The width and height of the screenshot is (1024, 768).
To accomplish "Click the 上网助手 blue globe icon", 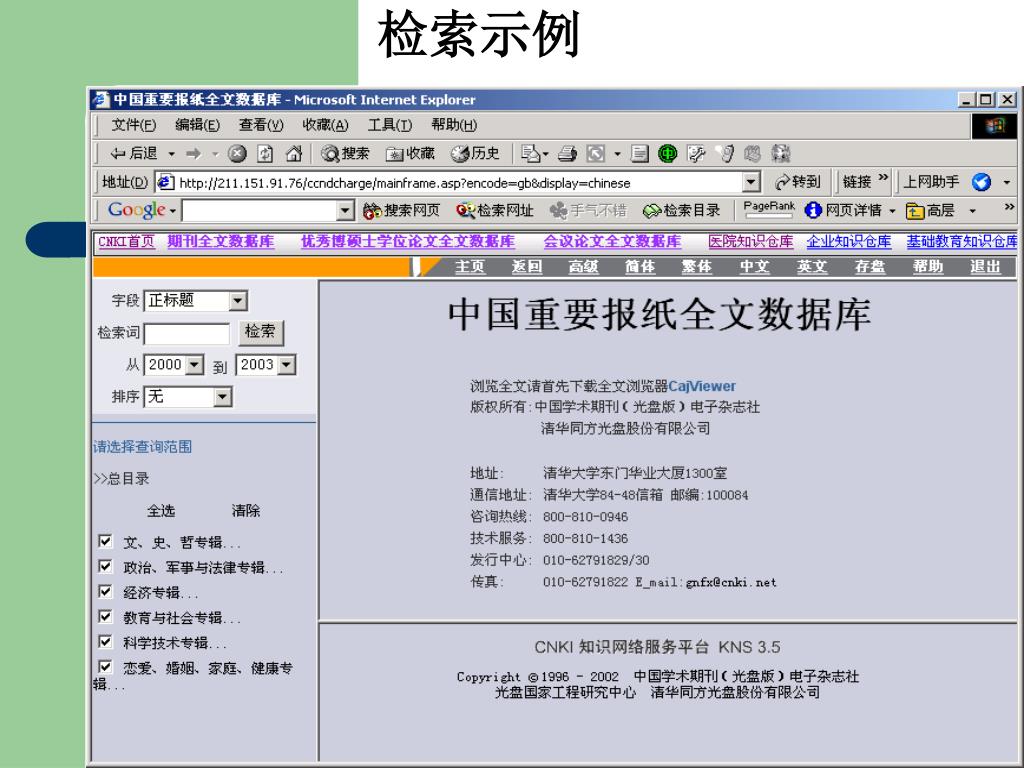I will click(x=982, y=182).
